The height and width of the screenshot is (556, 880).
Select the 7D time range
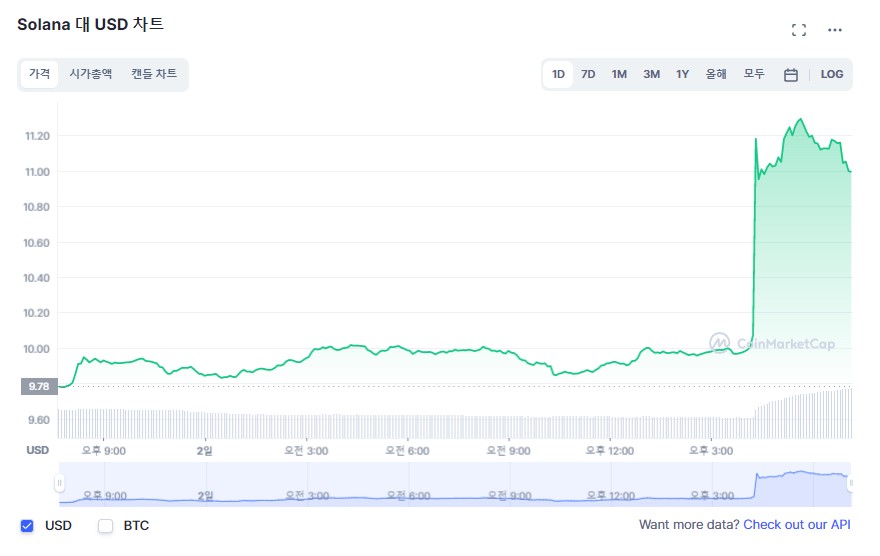pyautogui.click(x=588, y=75)
